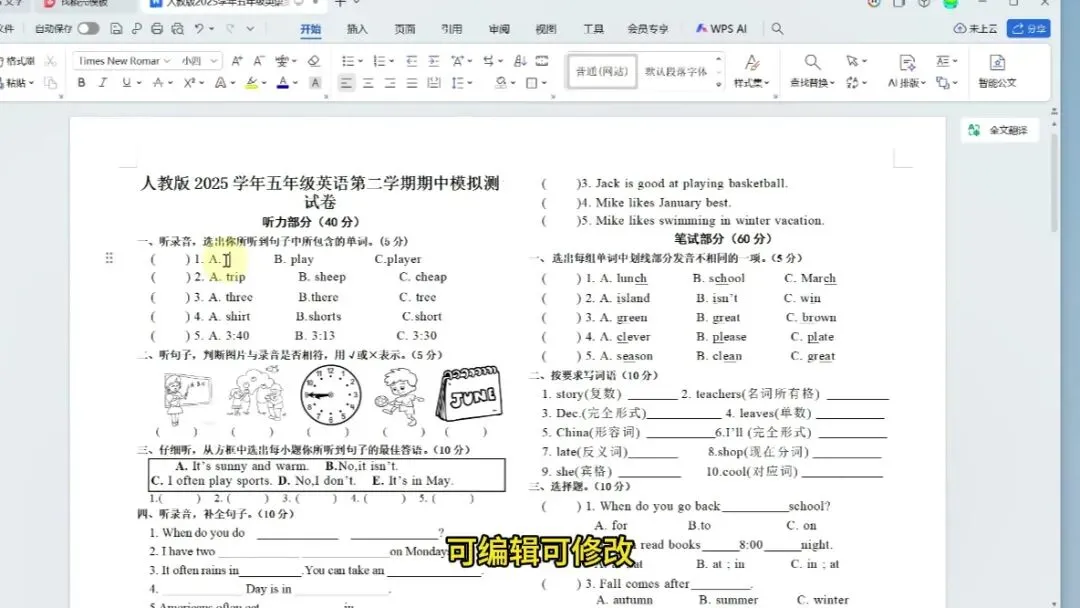
Task: Click the paragraph drag handle beside question 1
Action: click(x=109, y=258)
